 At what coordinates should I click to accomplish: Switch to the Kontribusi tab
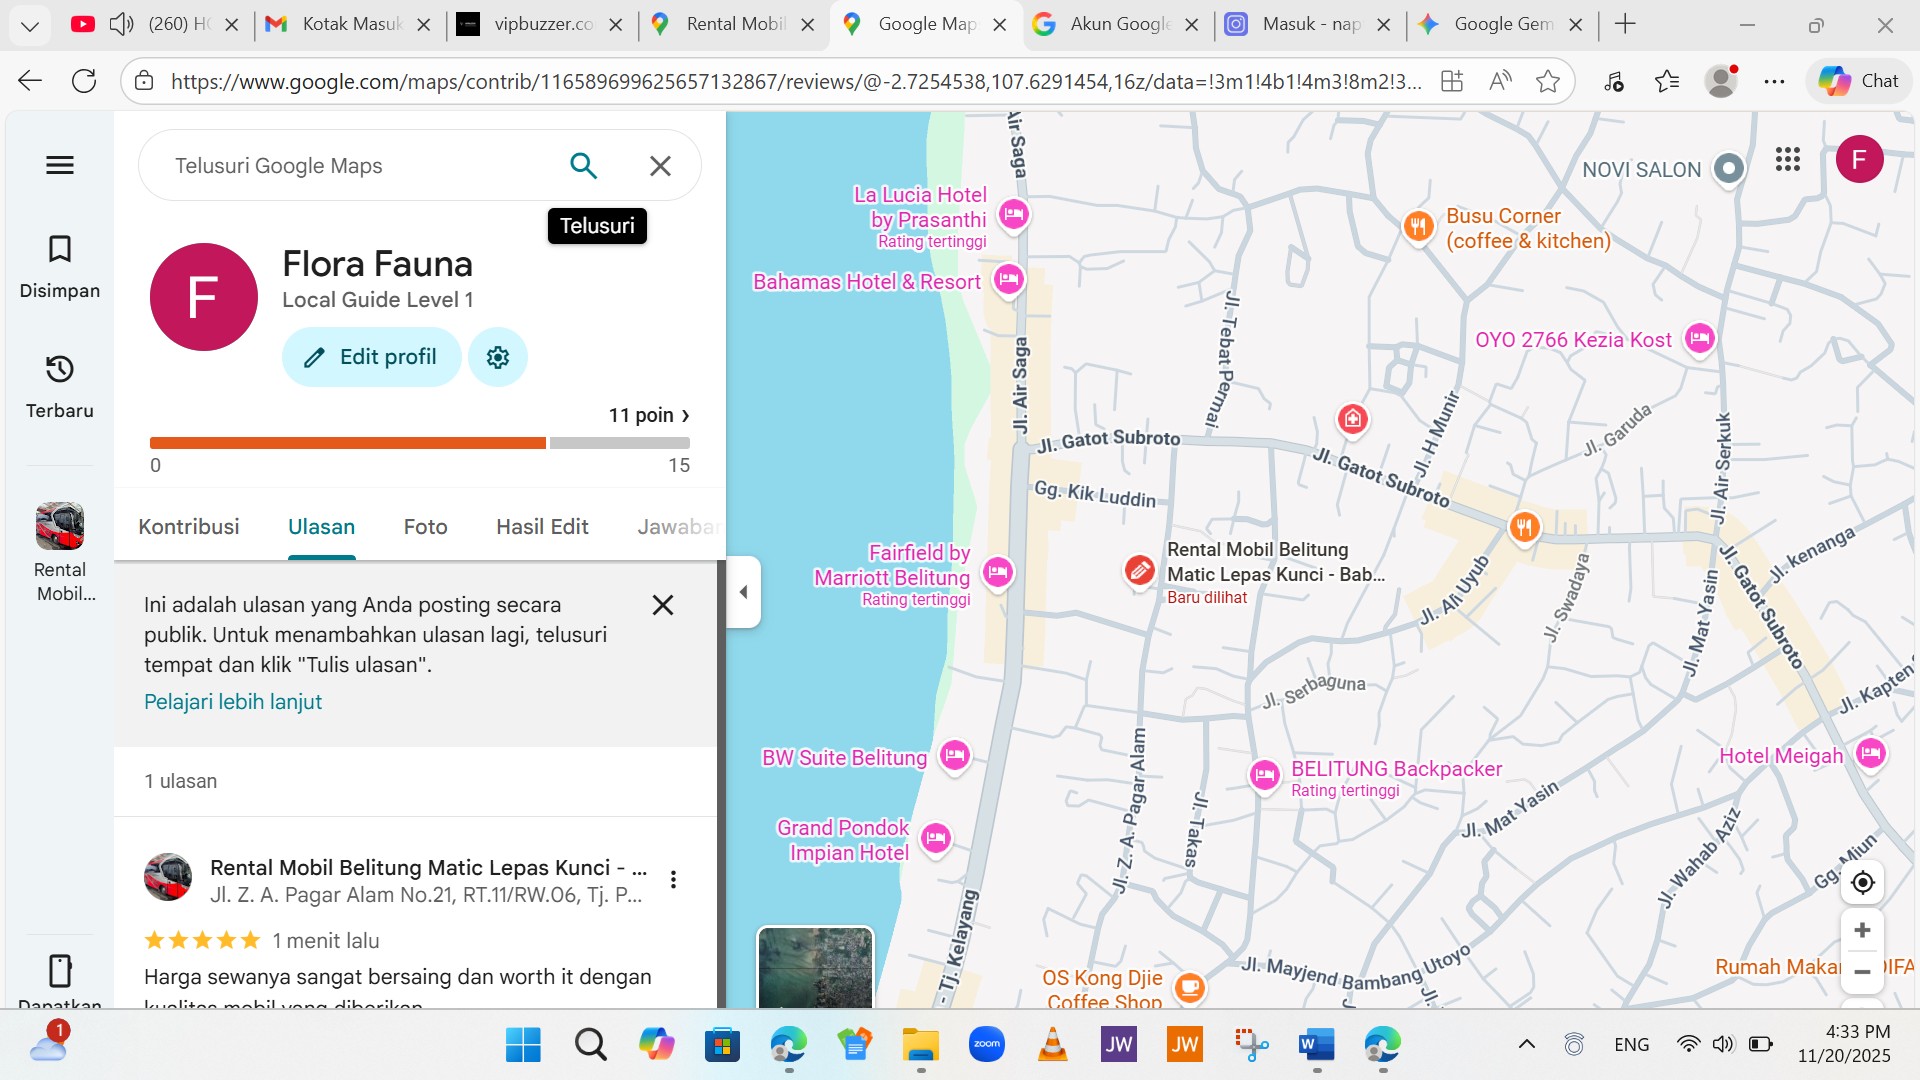pos(188,527)
